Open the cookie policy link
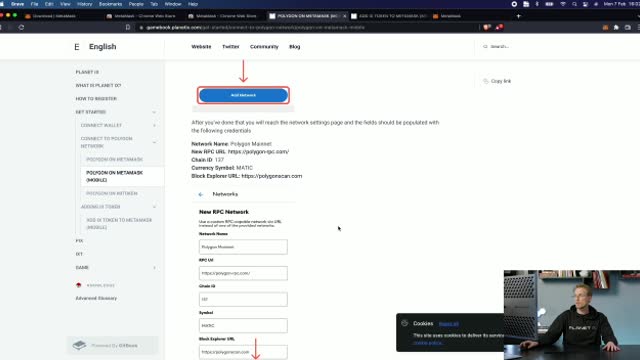The width and height of the screenshot is (640, 360). tap(428, 343)
